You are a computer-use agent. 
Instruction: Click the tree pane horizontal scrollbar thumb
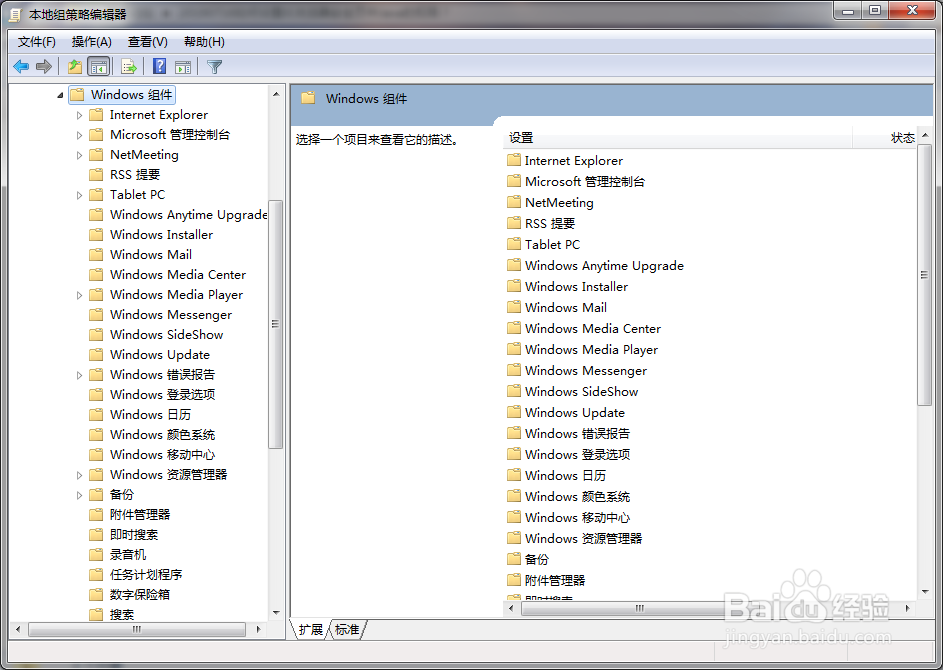(x=137, y=629)
